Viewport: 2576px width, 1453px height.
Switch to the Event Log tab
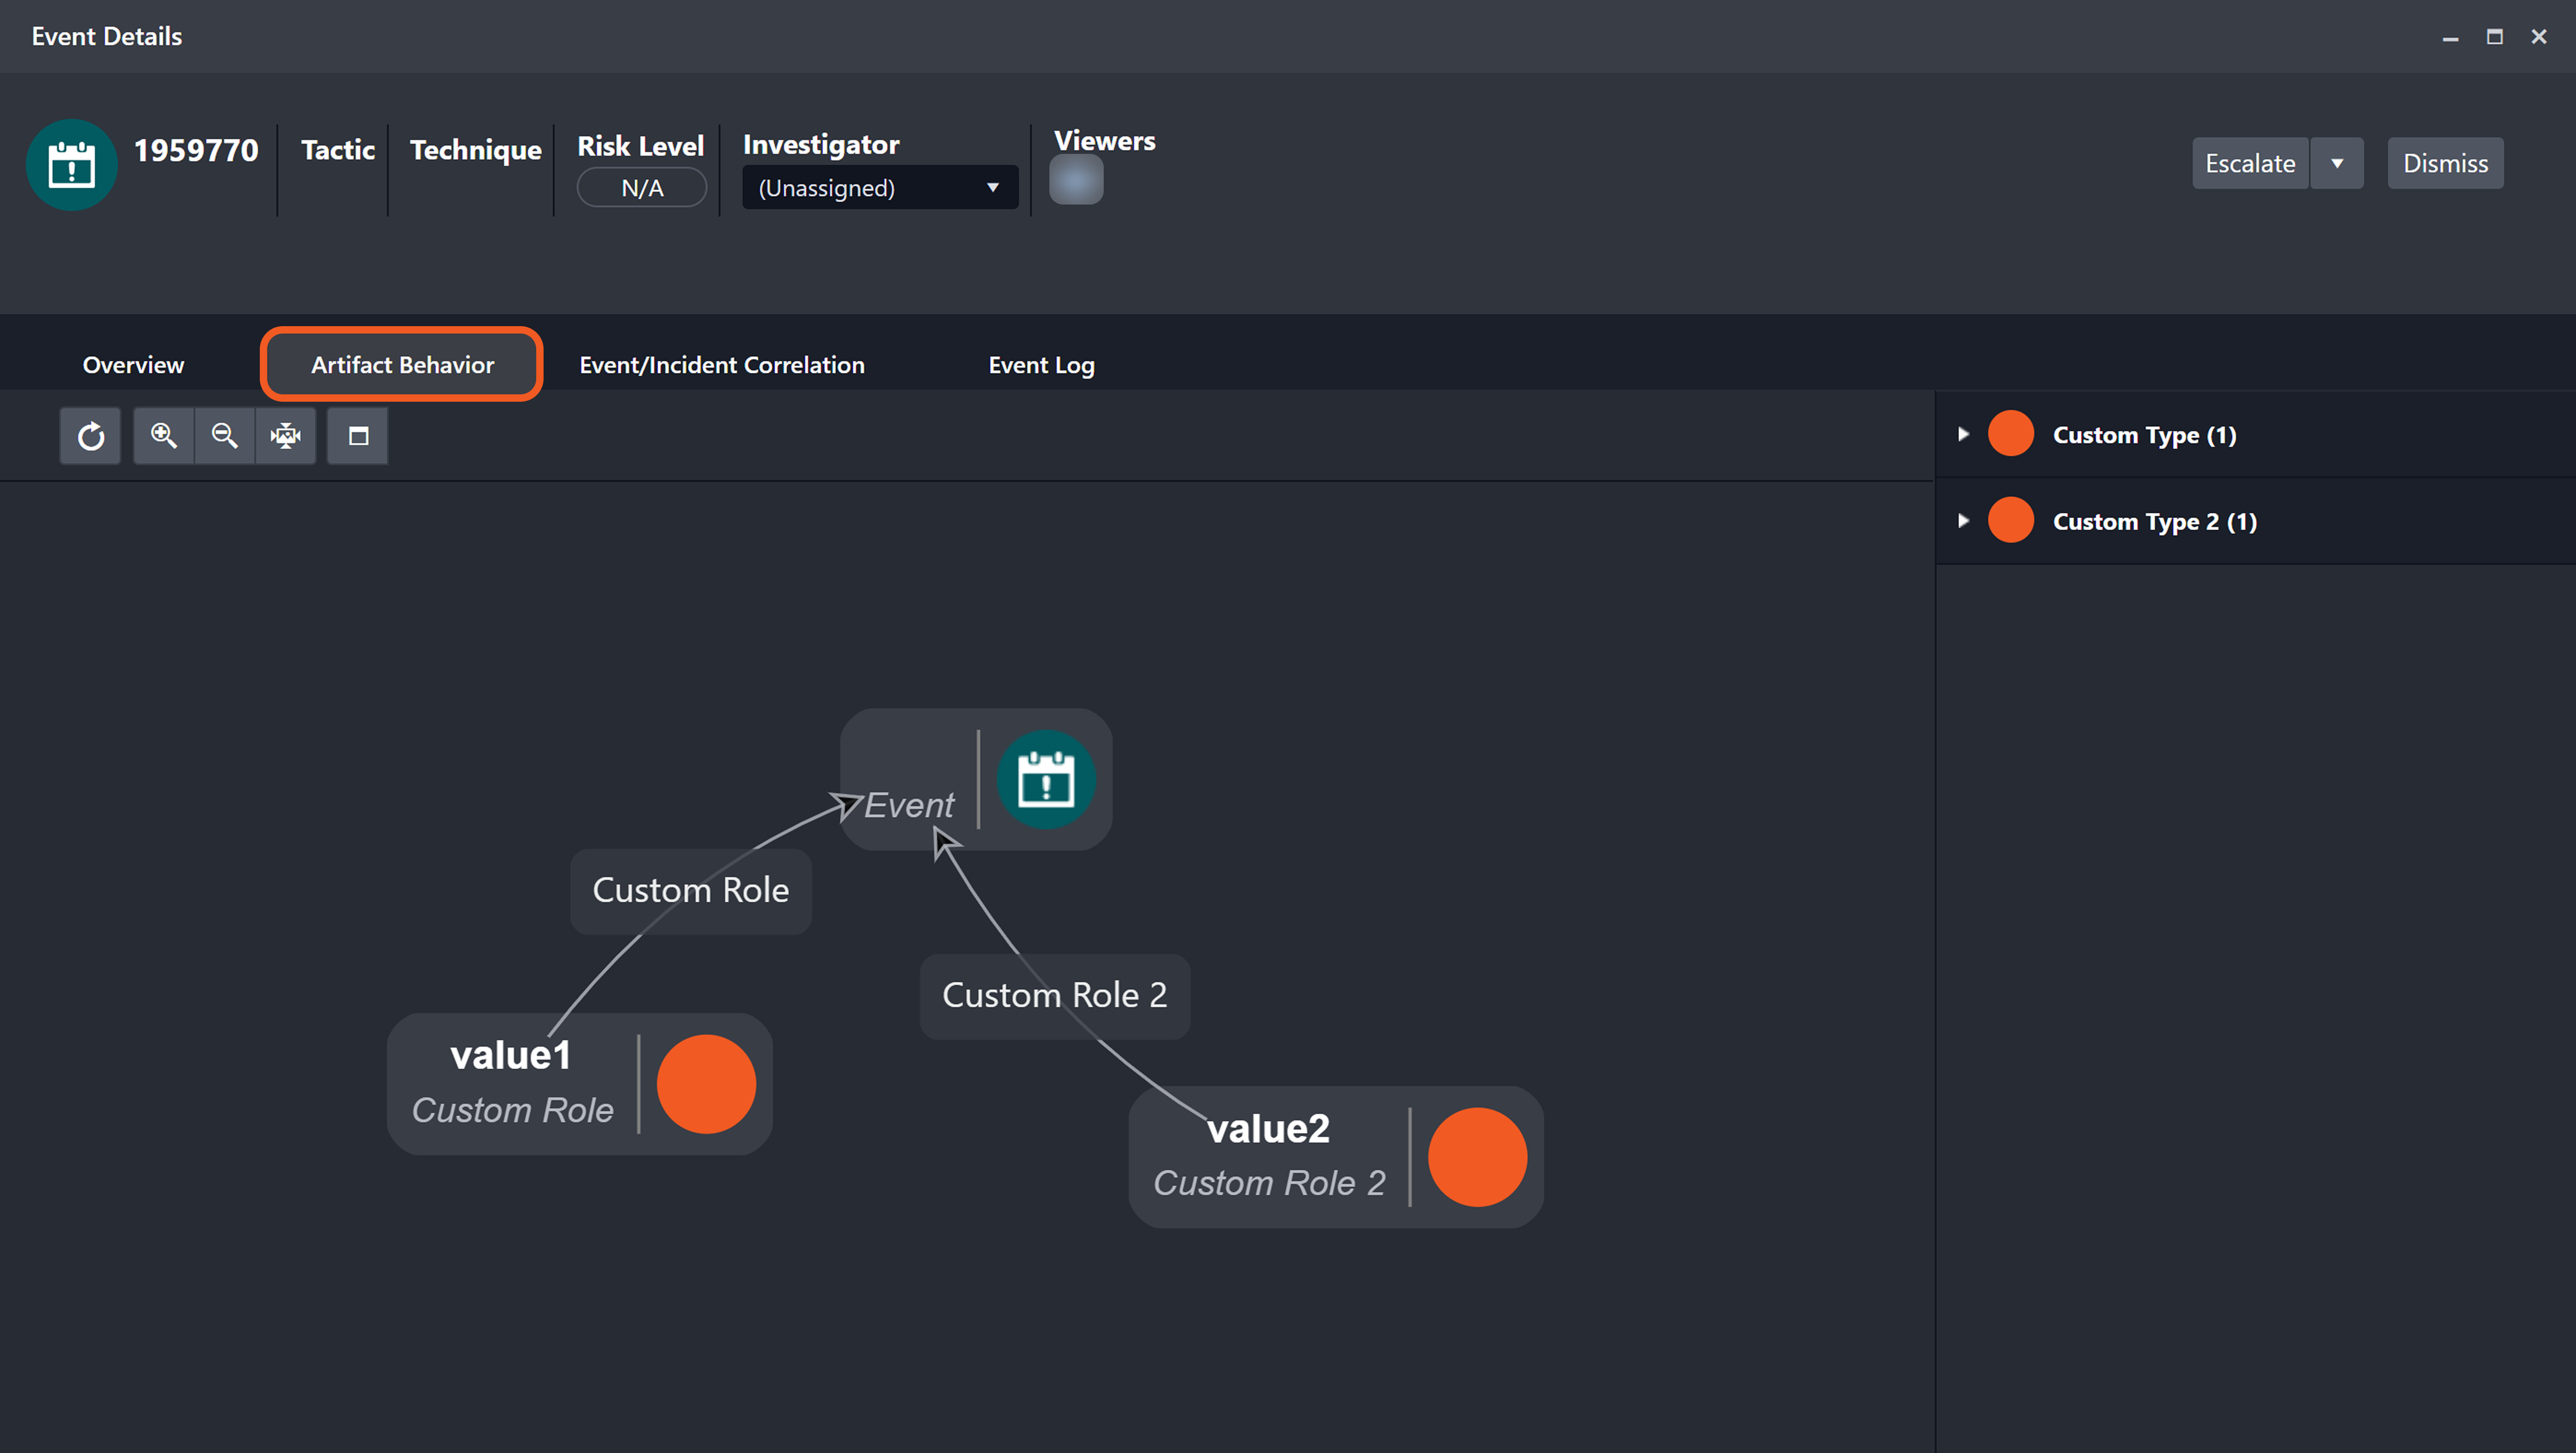[1041, 365]
